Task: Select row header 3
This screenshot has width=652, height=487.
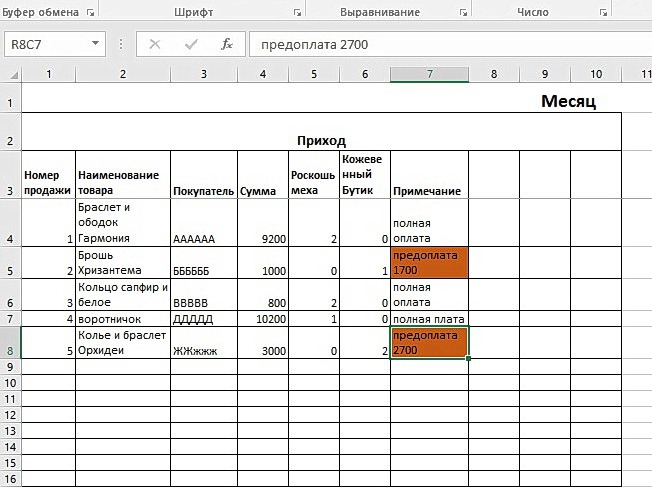Action: pos(10,175)
